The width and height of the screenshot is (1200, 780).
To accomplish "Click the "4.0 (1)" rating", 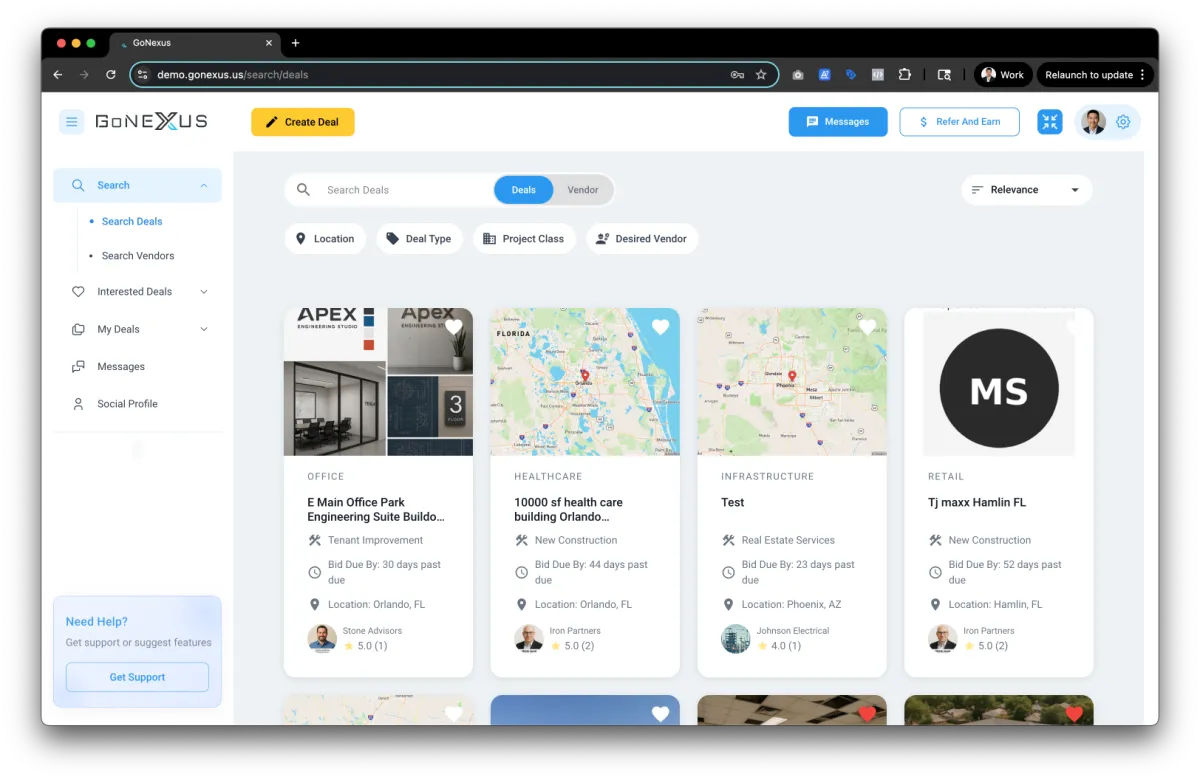I will coord(787,646).
